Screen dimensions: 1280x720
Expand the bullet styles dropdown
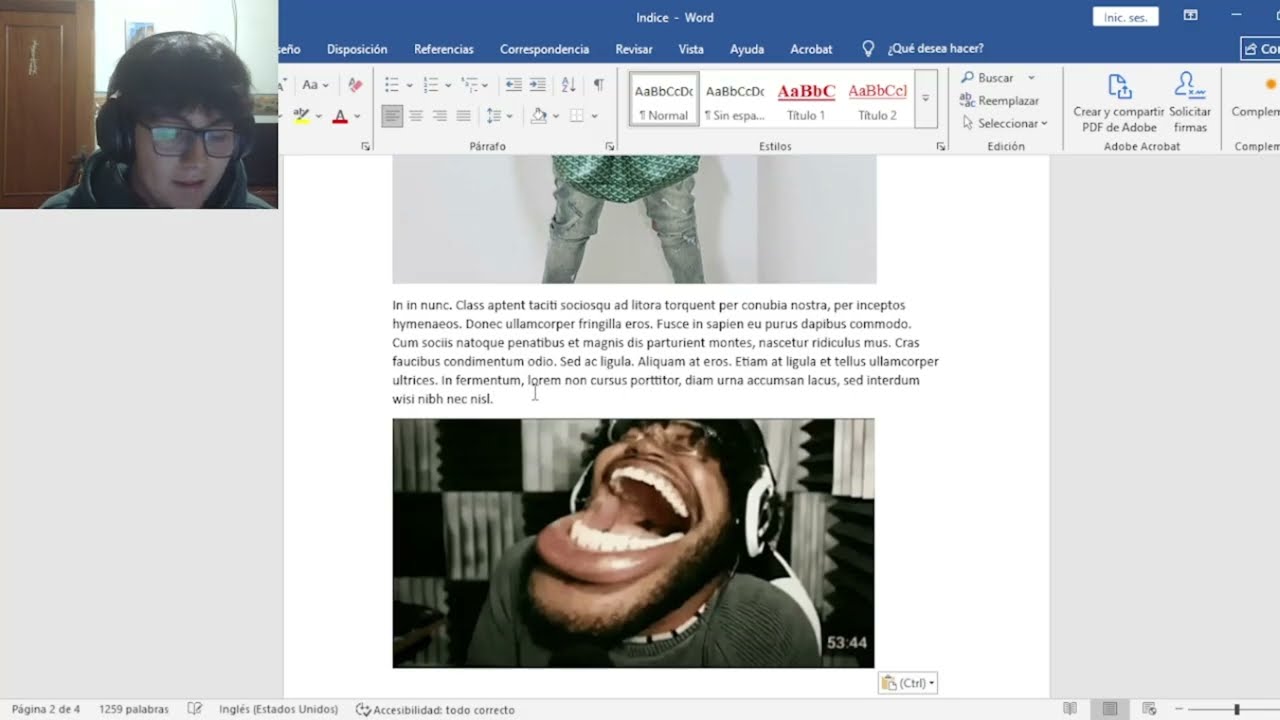(409, 85)
